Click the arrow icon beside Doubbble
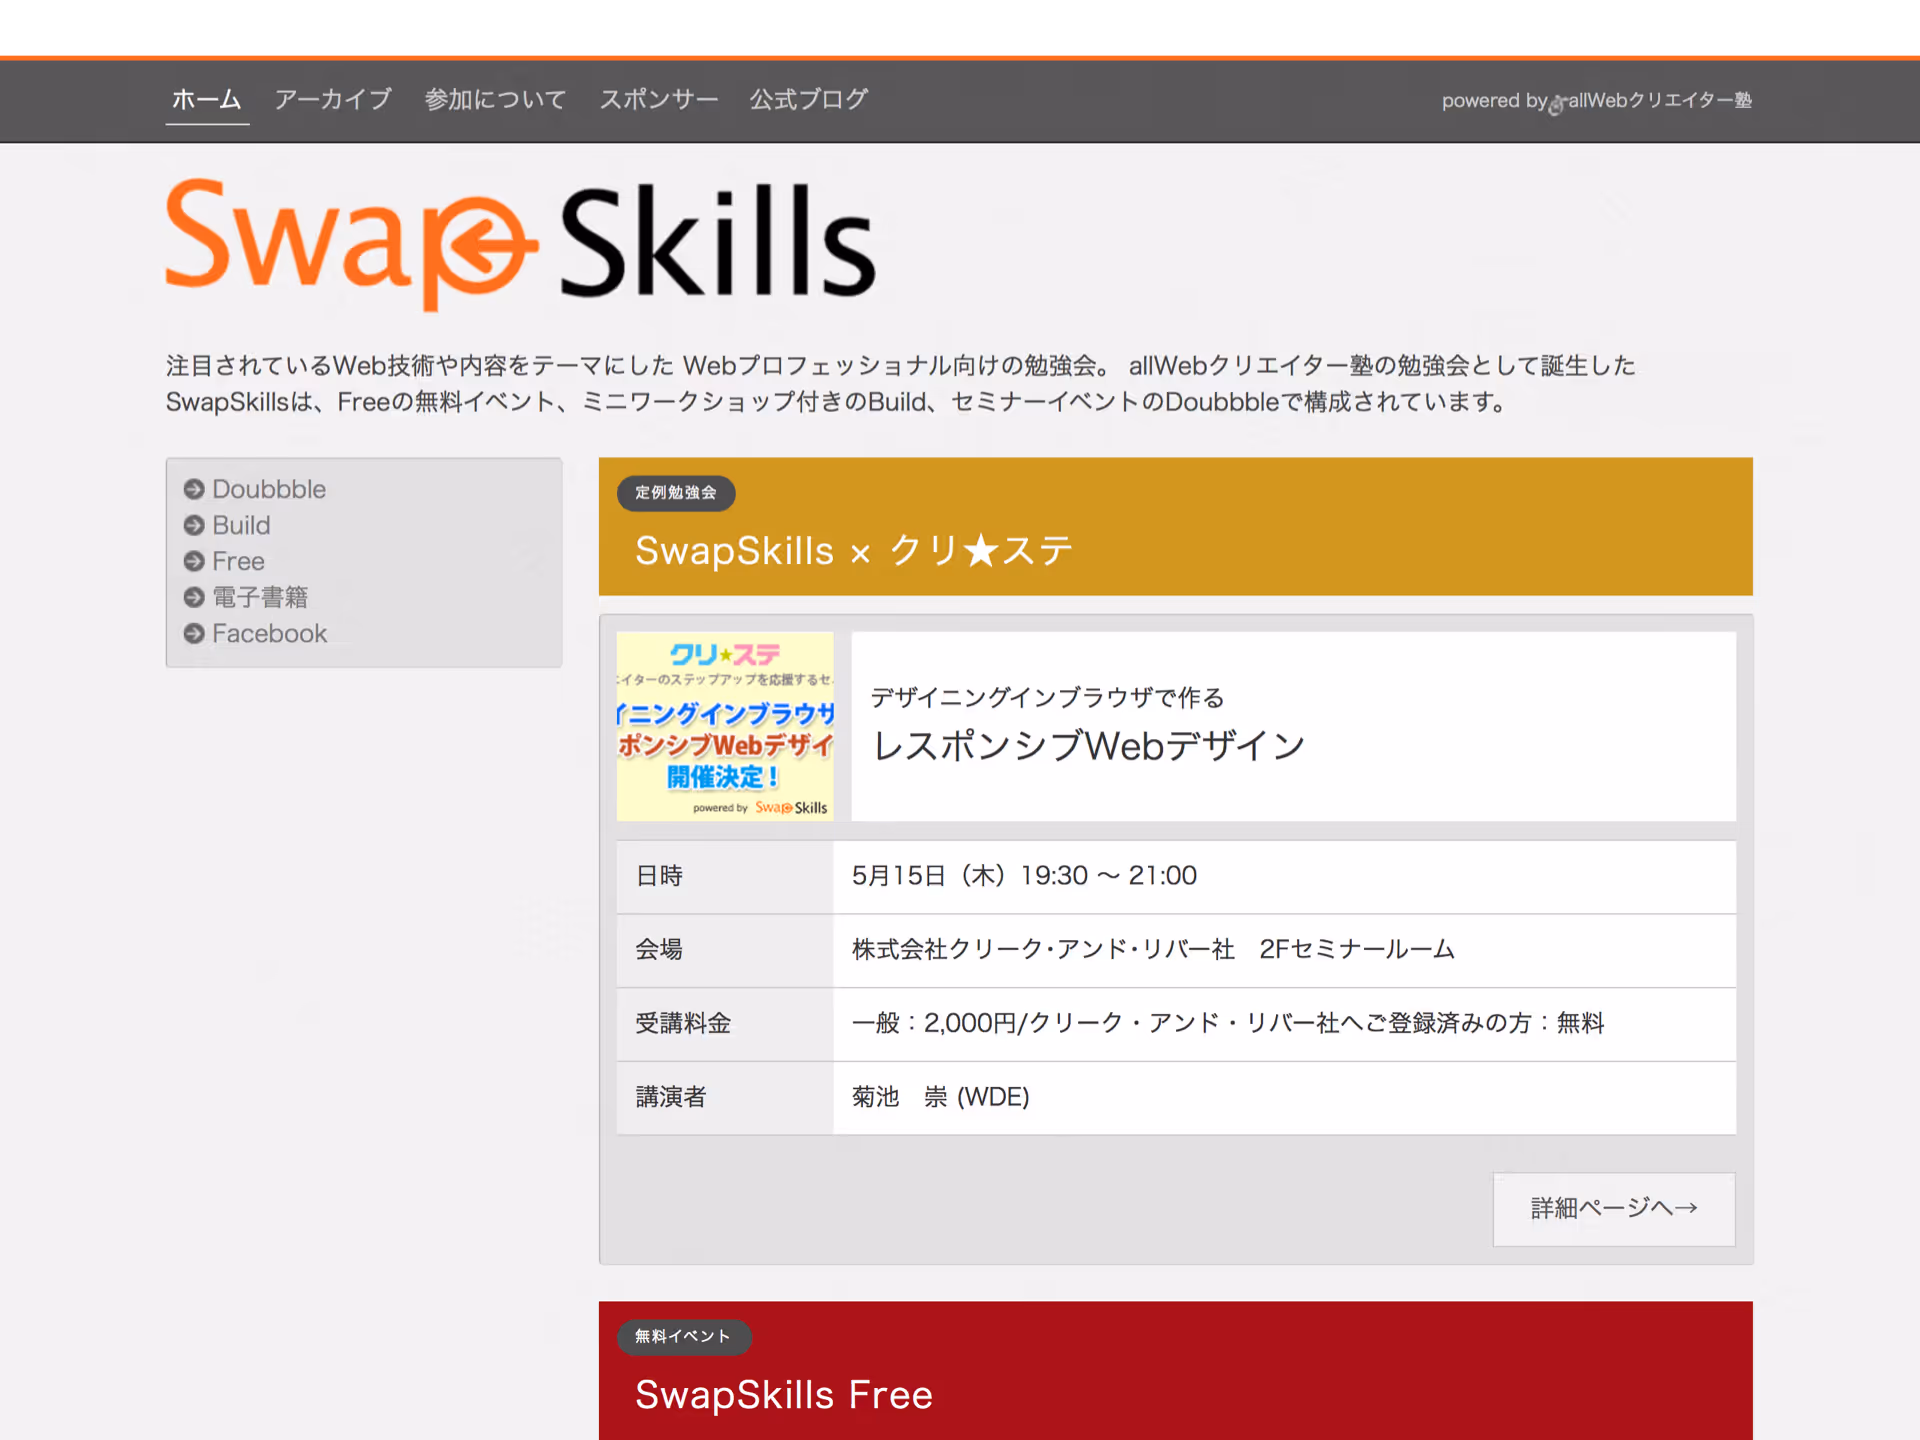1920x1440 pixels. point(194,489)
